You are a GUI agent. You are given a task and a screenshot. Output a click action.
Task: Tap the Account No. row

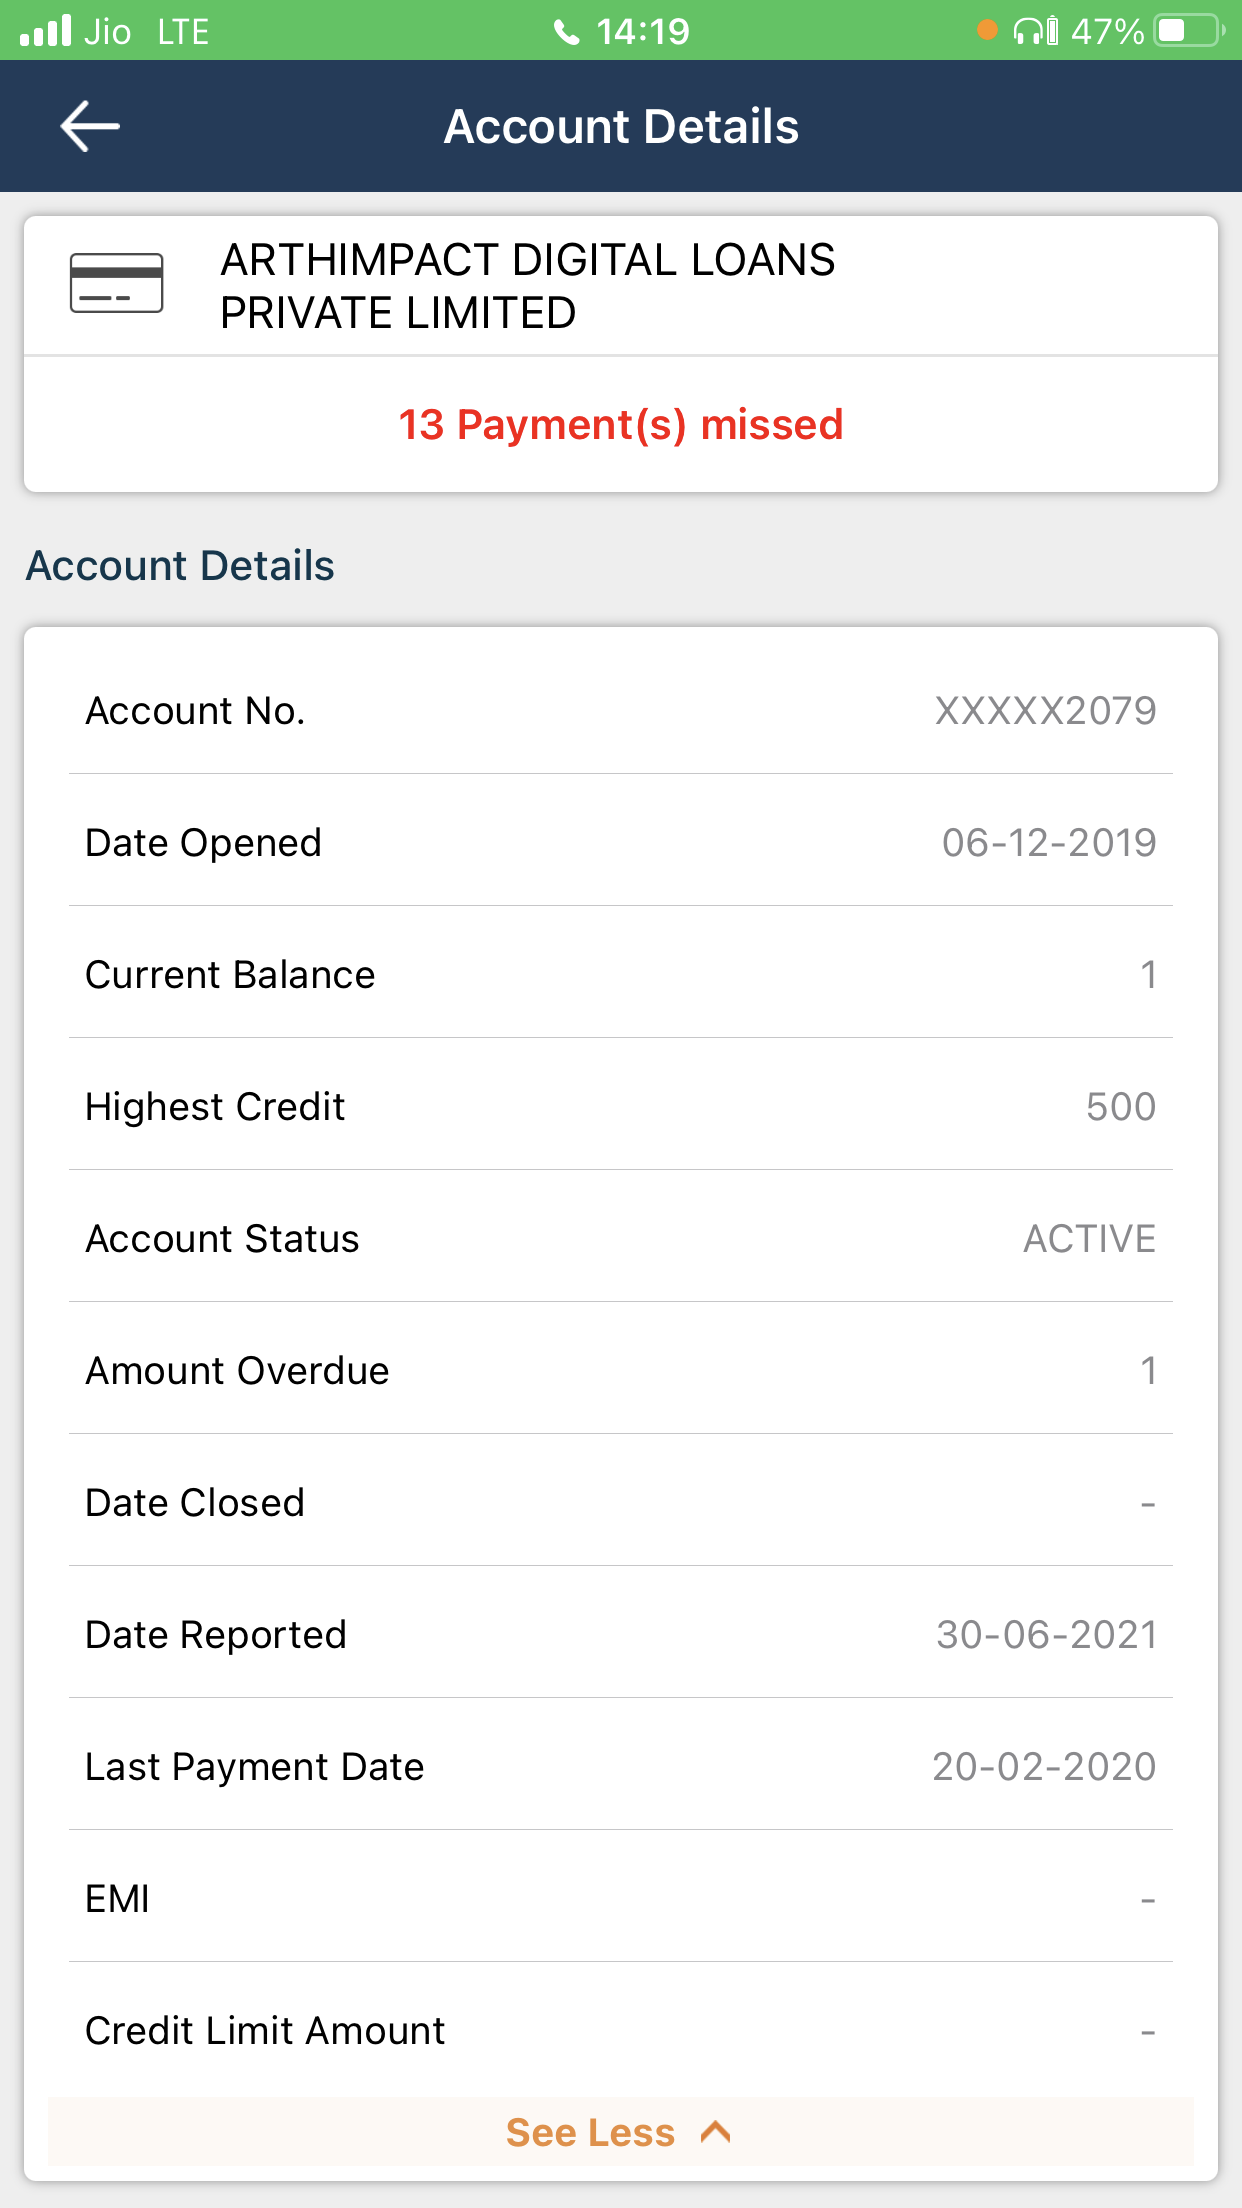[x=621, y=711]
